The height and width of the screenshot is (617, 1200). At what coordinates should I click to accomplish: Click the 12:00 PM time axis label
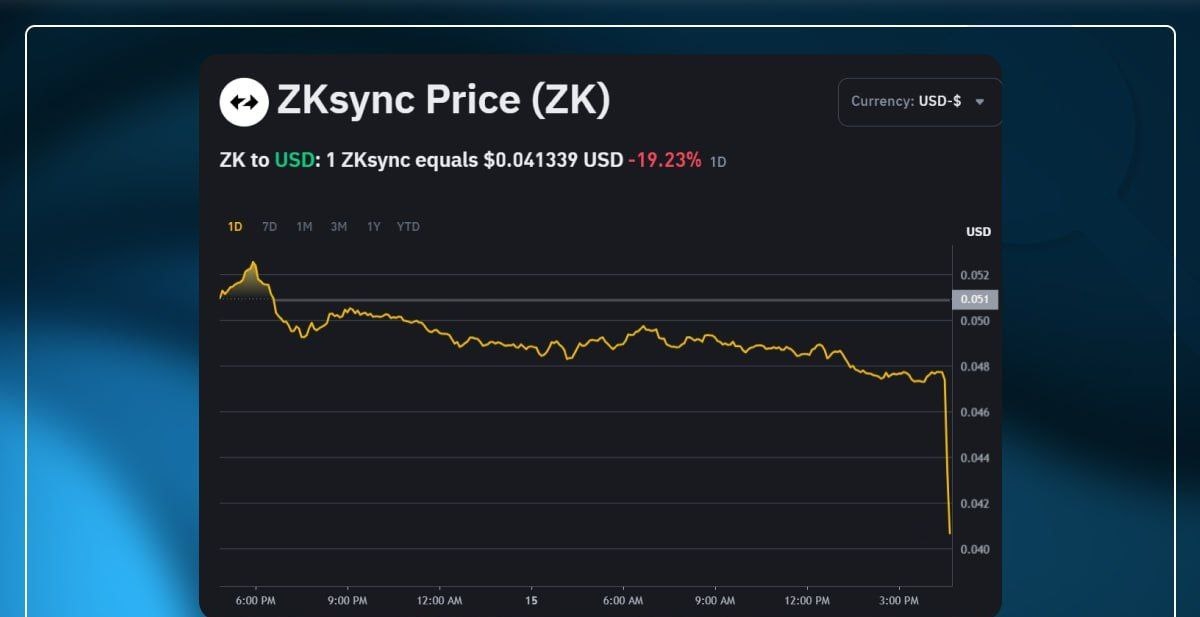point(807,601)
